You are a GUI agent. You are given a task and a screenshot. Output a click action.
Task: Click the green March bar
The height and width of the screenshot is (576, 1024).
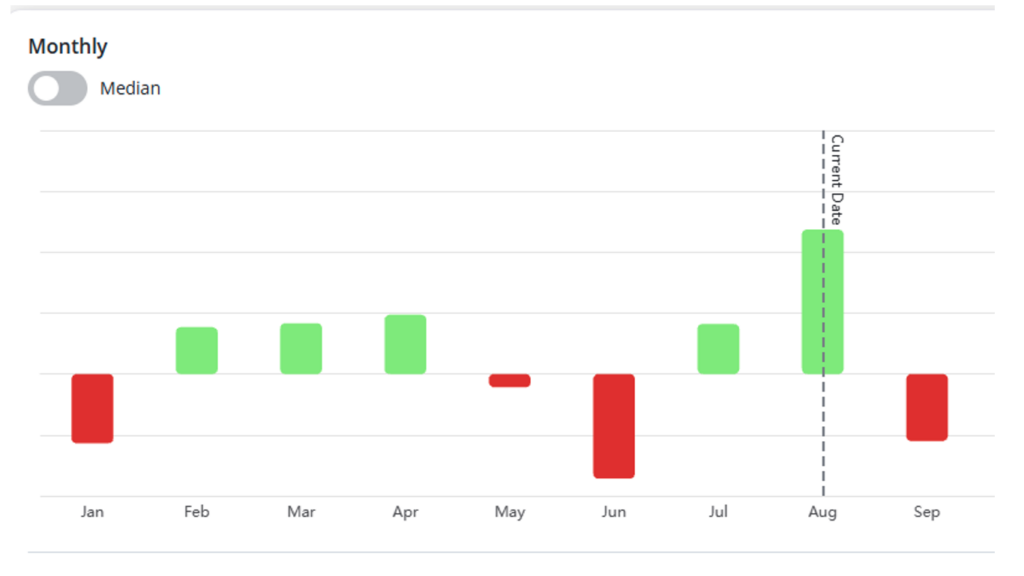coord(301,349)
